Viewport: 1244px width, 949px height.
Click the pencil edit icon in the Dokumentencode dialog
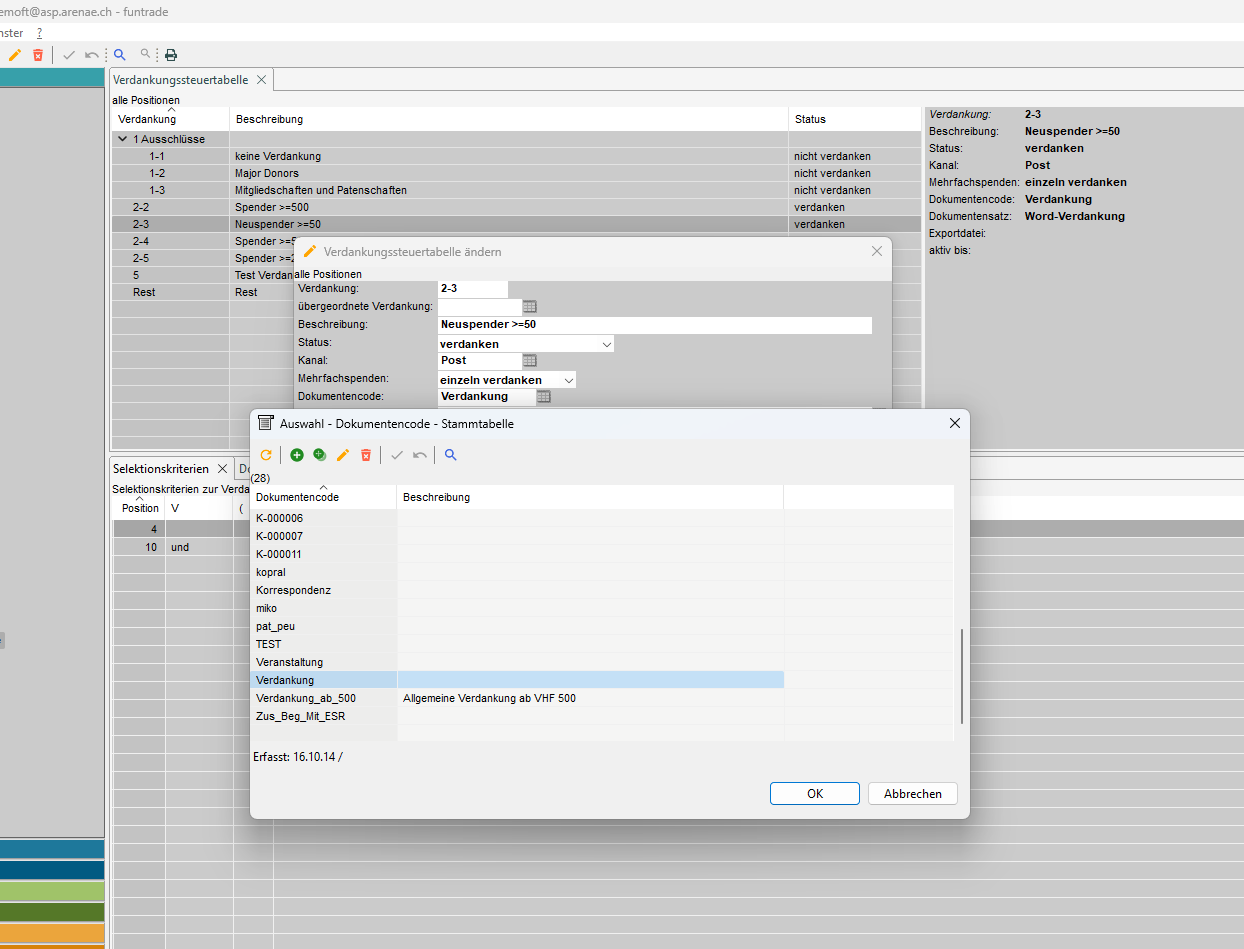pyautogui.click(x=343, y=455)
